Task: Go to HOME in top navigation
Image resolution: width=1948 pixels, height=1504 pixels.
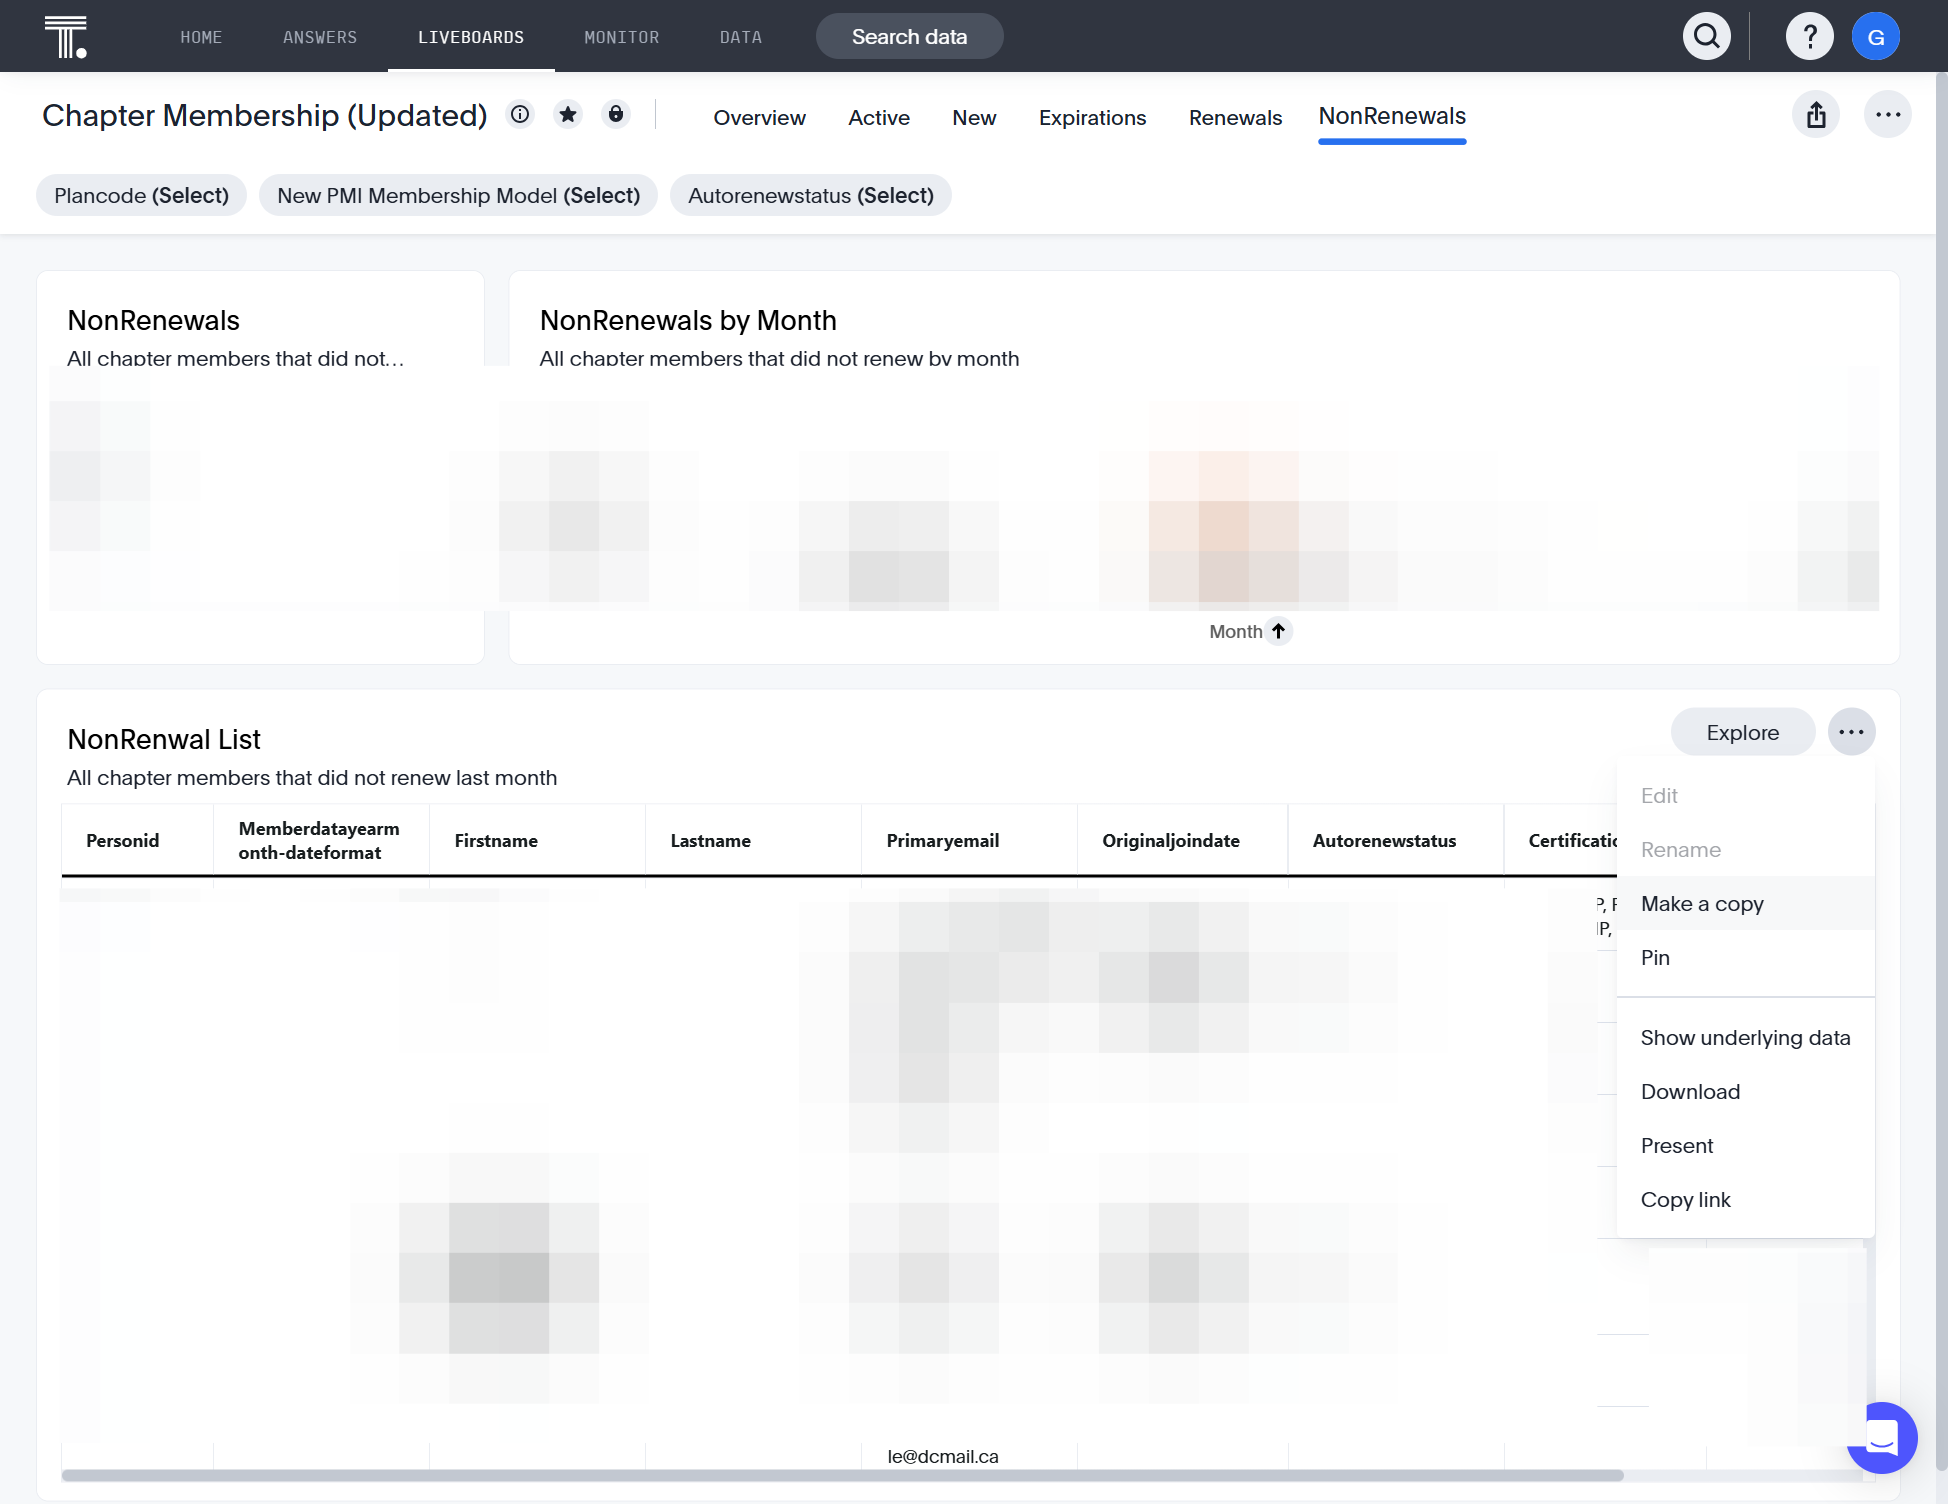Action: [201, 37]
